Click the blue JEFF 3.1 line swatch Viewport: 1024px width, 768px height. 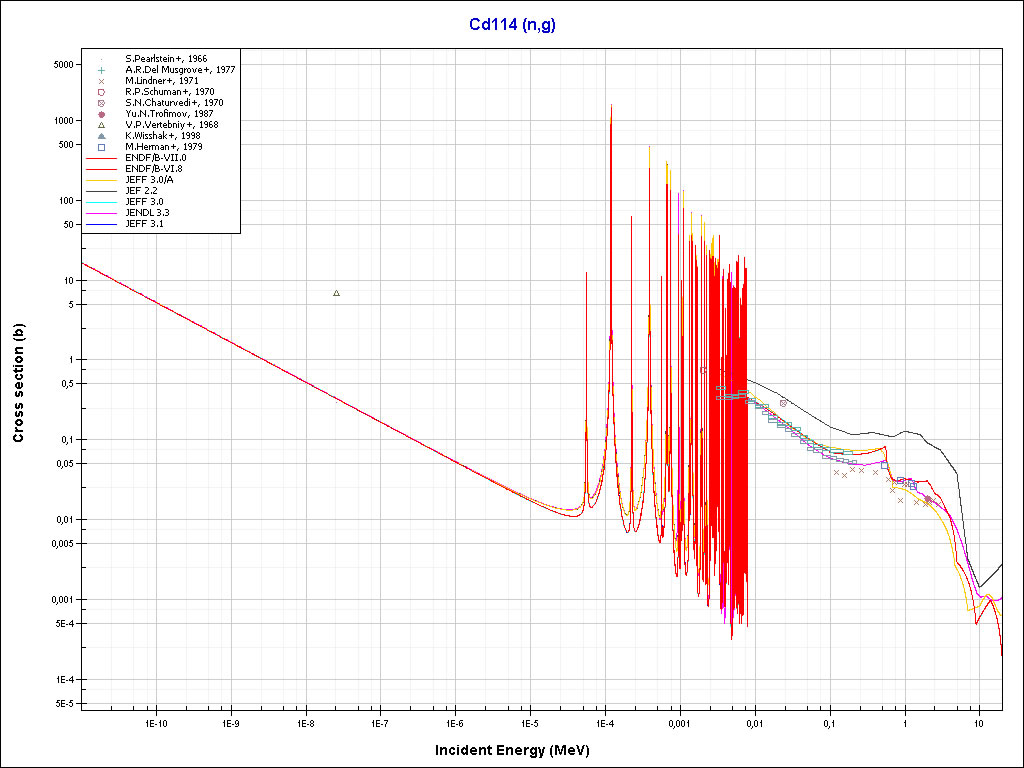pos(102,224)
